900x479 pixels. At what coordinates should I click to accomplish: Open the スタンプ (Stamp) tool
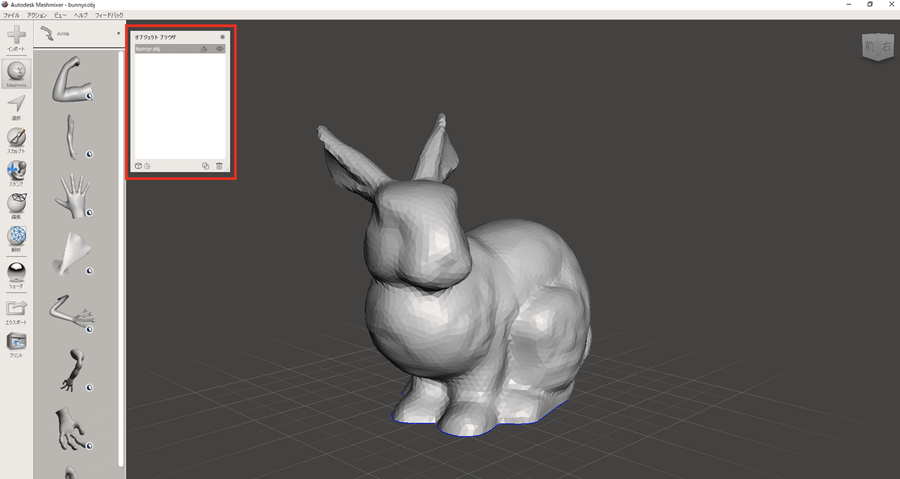pyautogui.click(x=16, y=171)
